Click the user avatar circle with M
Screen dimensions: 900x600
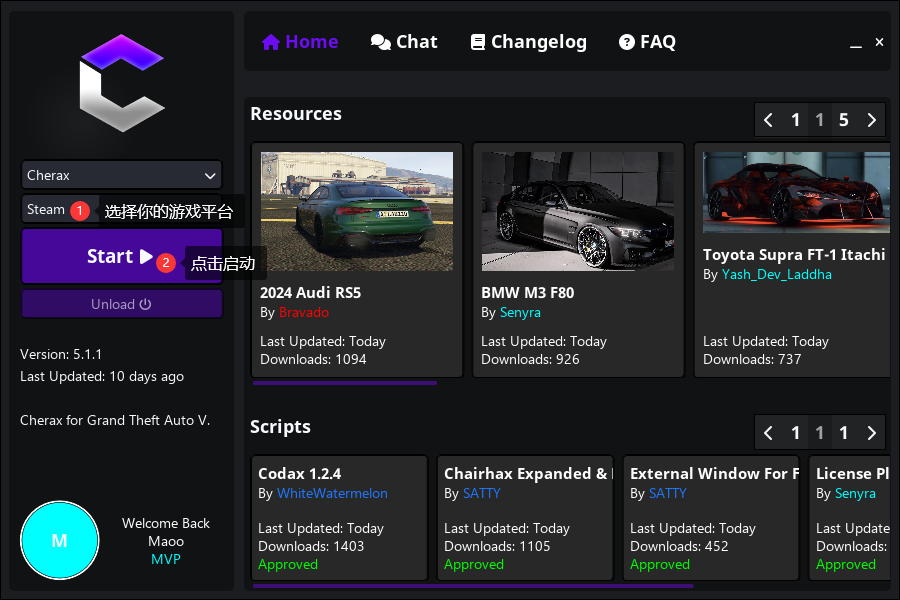tap(59, 540)
